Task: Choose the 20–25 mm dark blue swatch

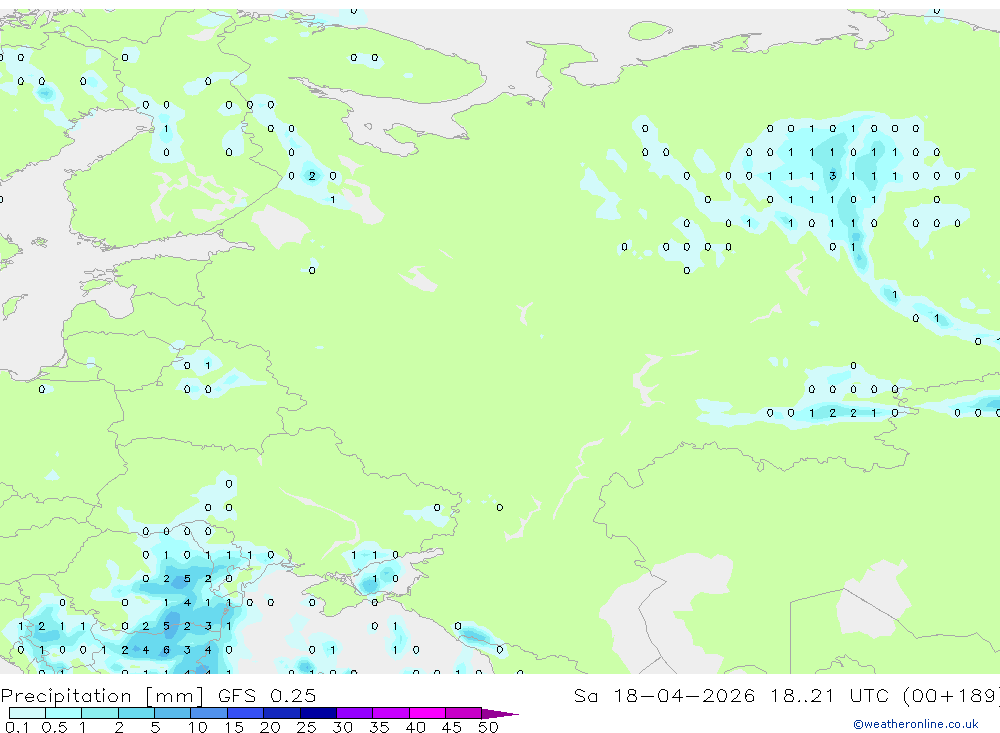Action: click(282, 713)
